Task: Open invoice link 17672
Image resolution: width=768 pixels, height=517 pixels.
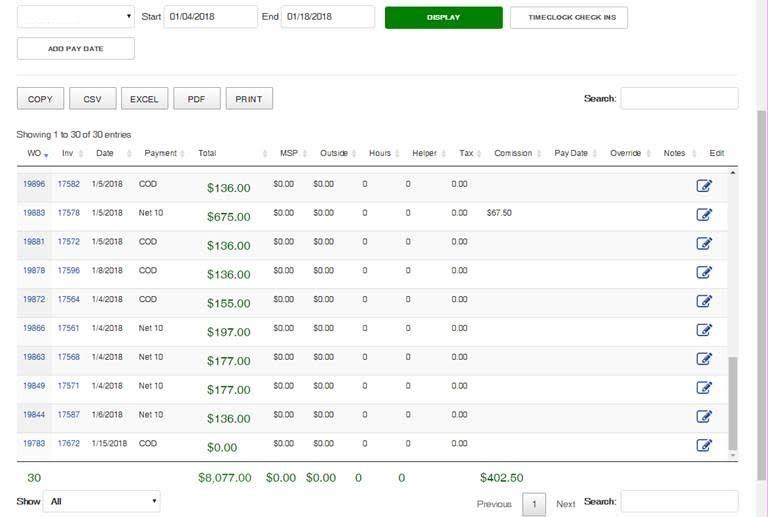Action: (x=69, y=444)
